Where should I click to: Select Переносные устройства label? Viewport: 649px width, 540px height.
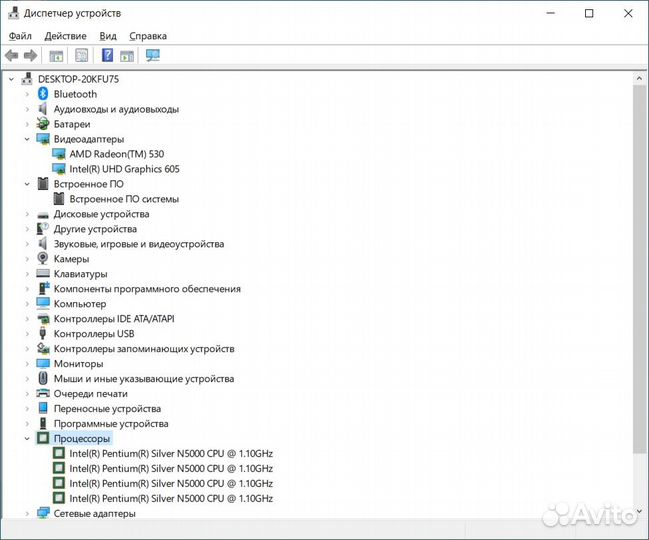coord(108,409)
